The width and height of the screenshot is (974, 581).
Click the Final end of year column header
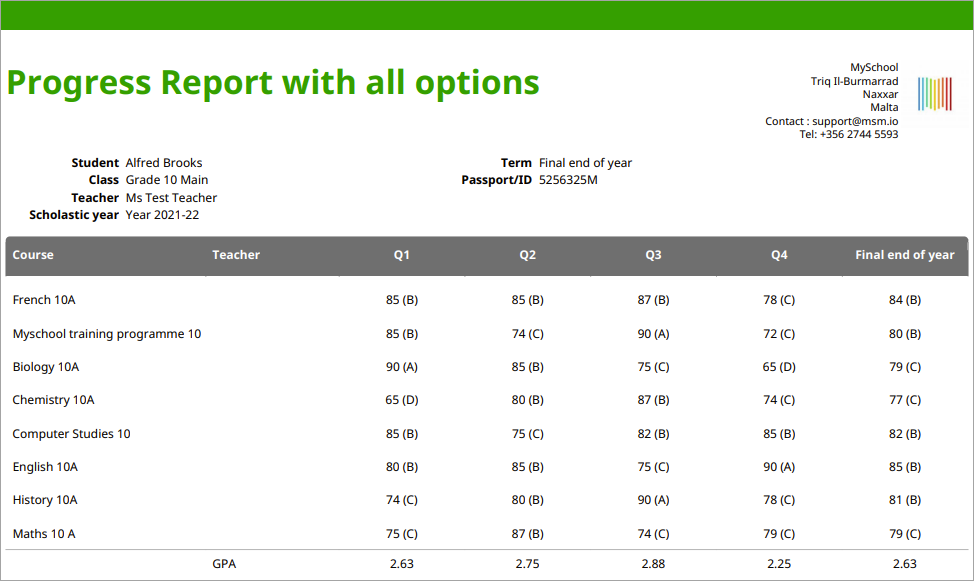pyautogui.click(x=904, y=255)
